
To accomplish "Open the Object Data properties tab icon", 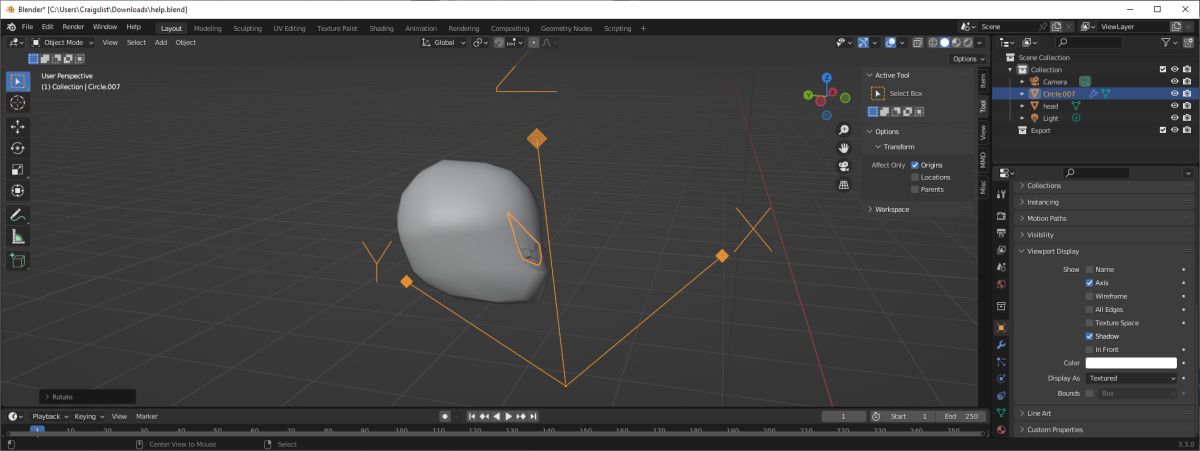I will tap(1001, 413).
